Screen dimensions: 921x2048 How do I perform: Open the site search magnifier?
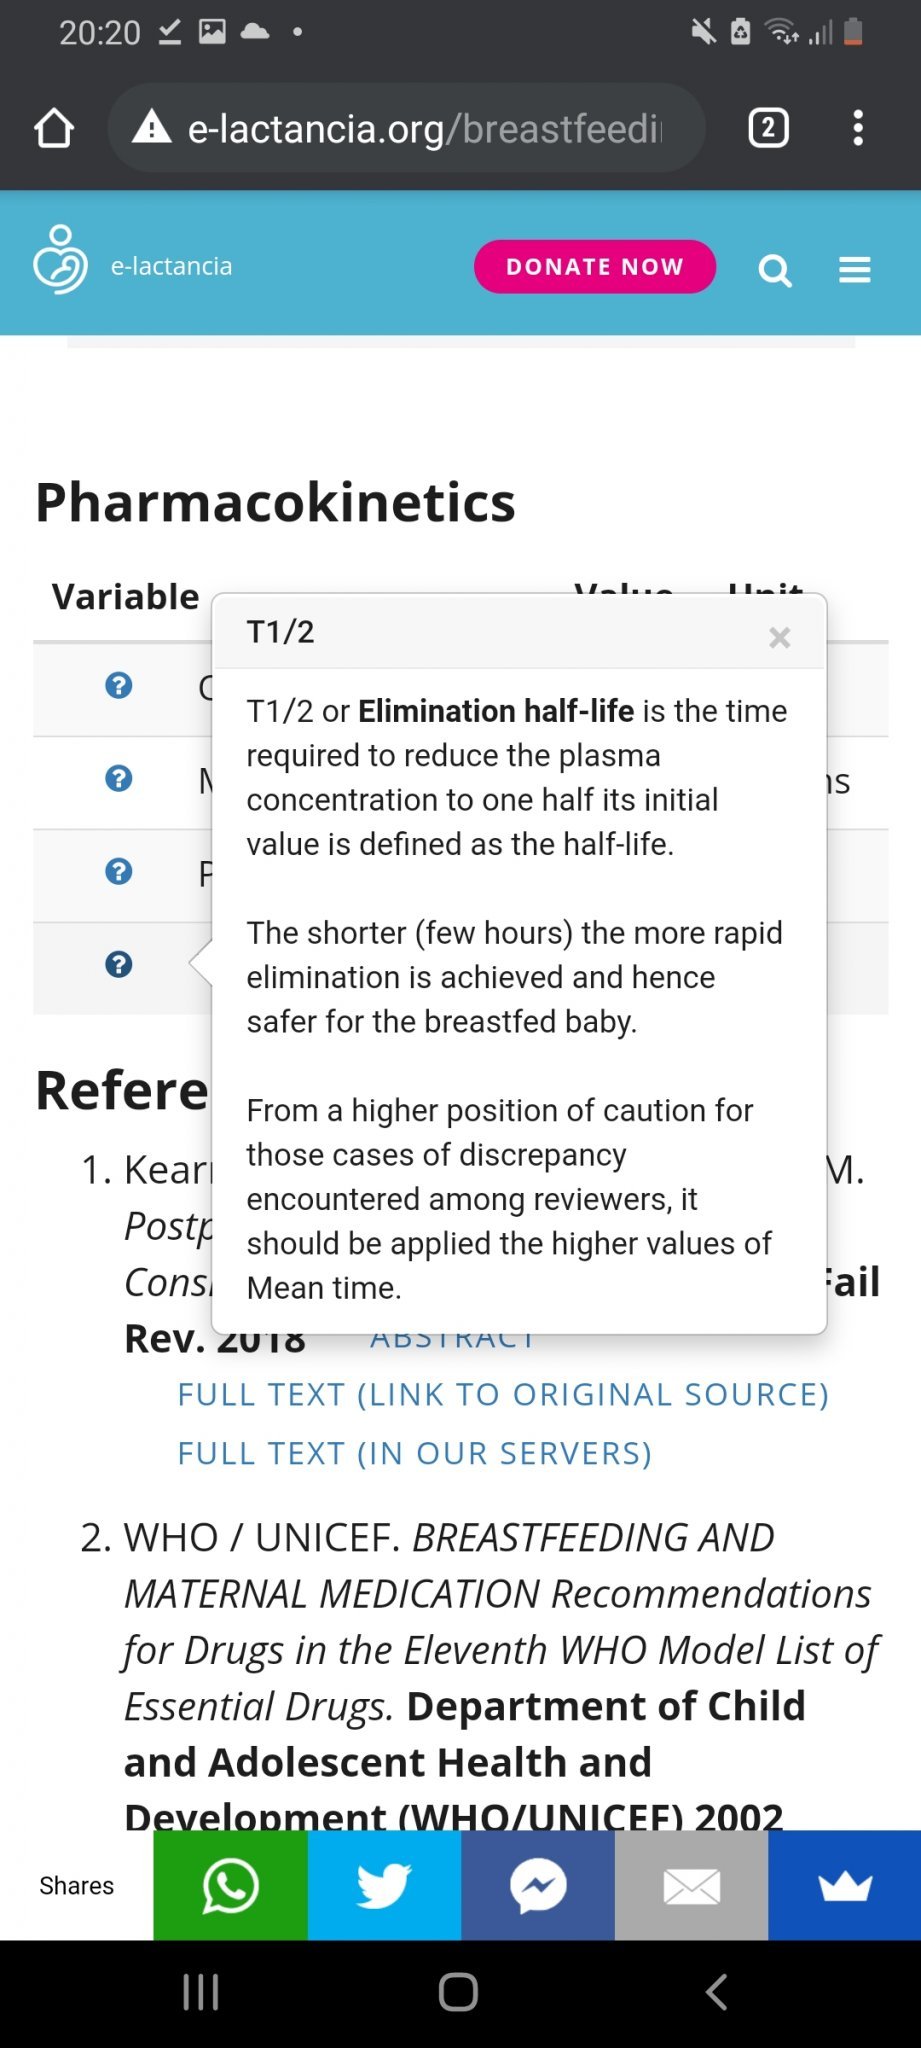coord(774,269)
